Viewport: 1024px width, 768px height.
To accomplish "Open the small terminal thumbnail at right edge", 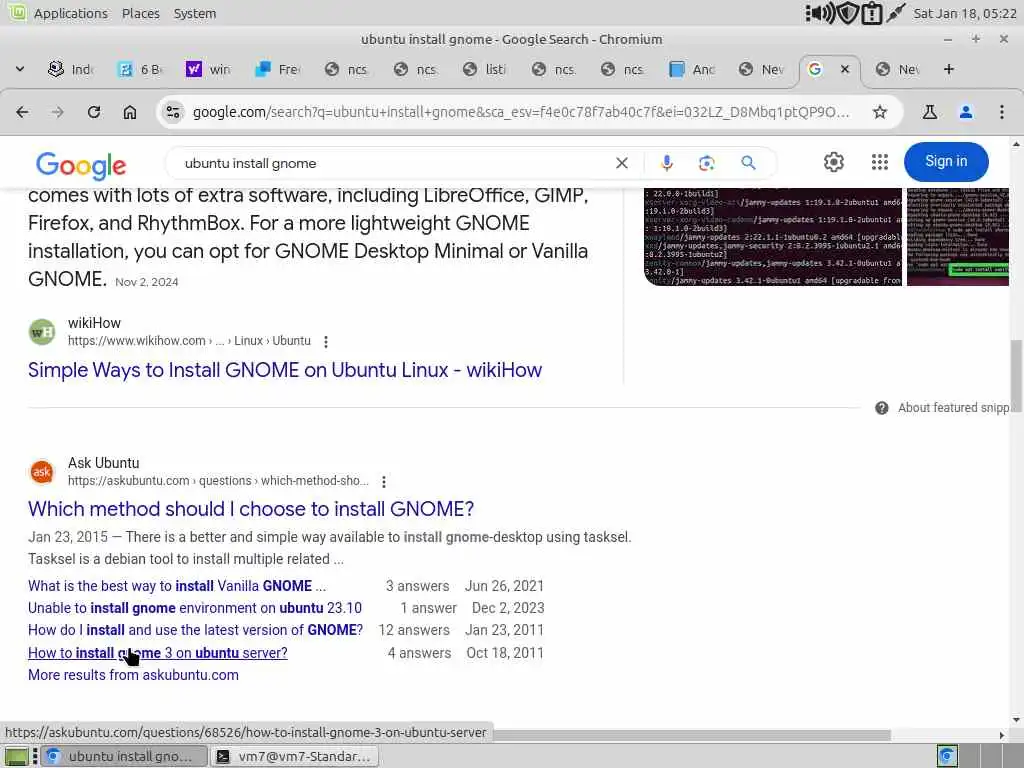I will [x=957, y=237].
